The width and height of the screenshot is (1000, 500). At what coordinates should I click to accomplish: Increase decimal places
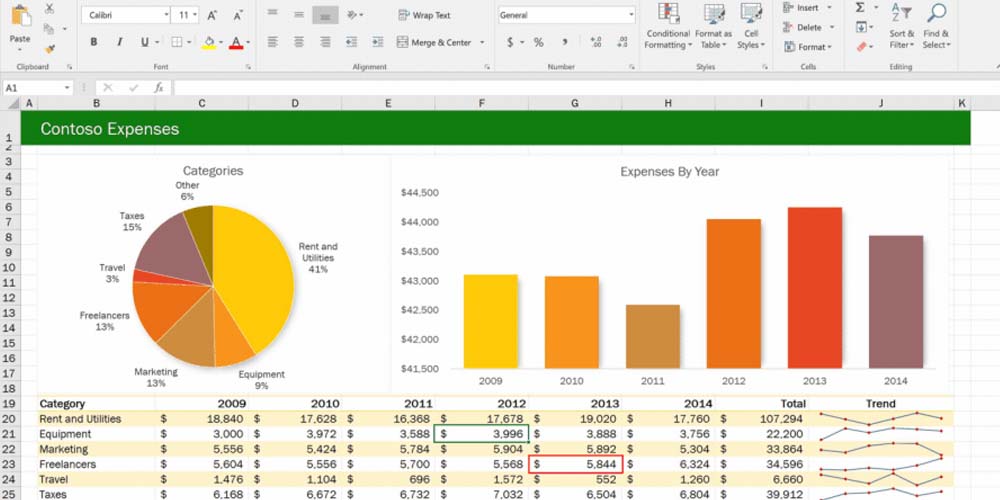pyautogui.click(x=596, y=42)
